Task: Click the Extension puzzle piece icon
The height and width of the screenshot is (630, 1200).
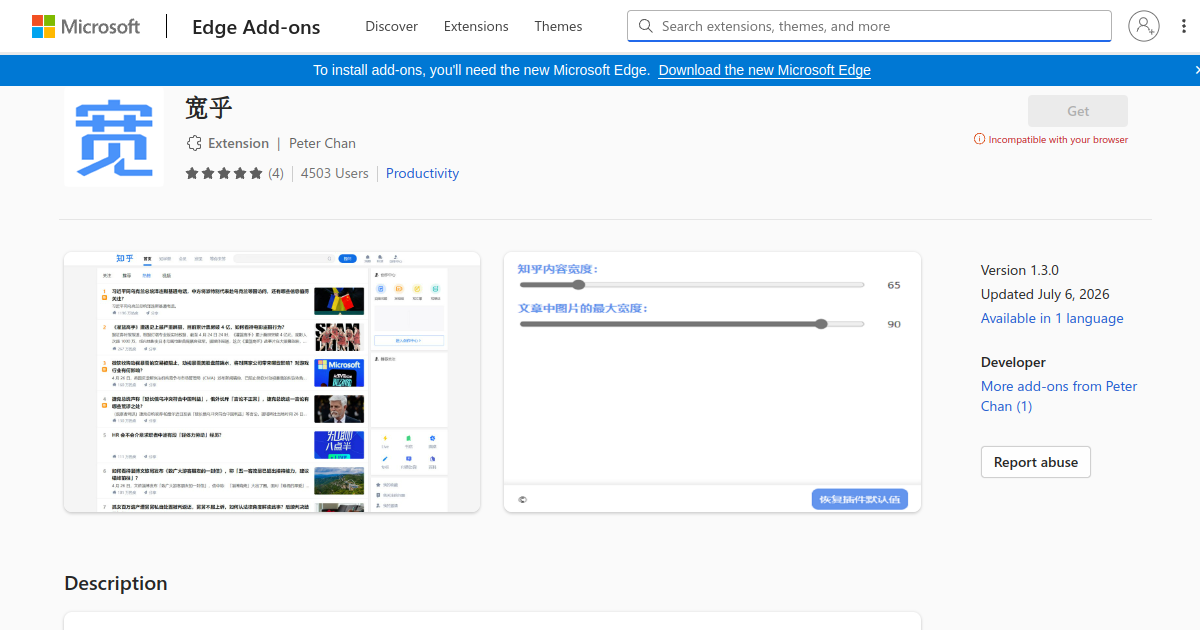Action: pyautogui.click(x=194, y=143)
